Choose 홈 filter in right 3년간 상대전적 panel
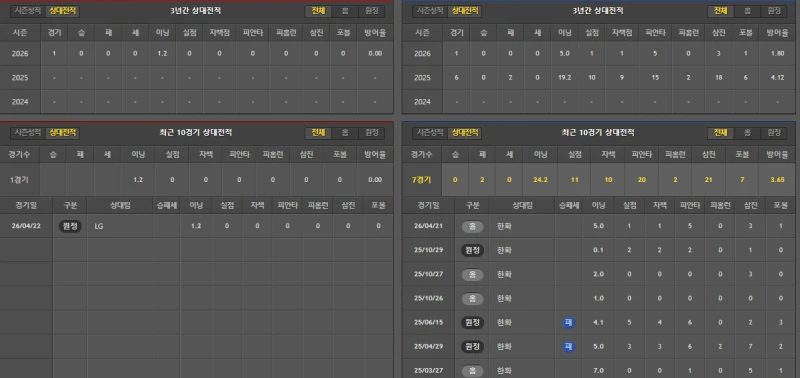 coord(747,11)
